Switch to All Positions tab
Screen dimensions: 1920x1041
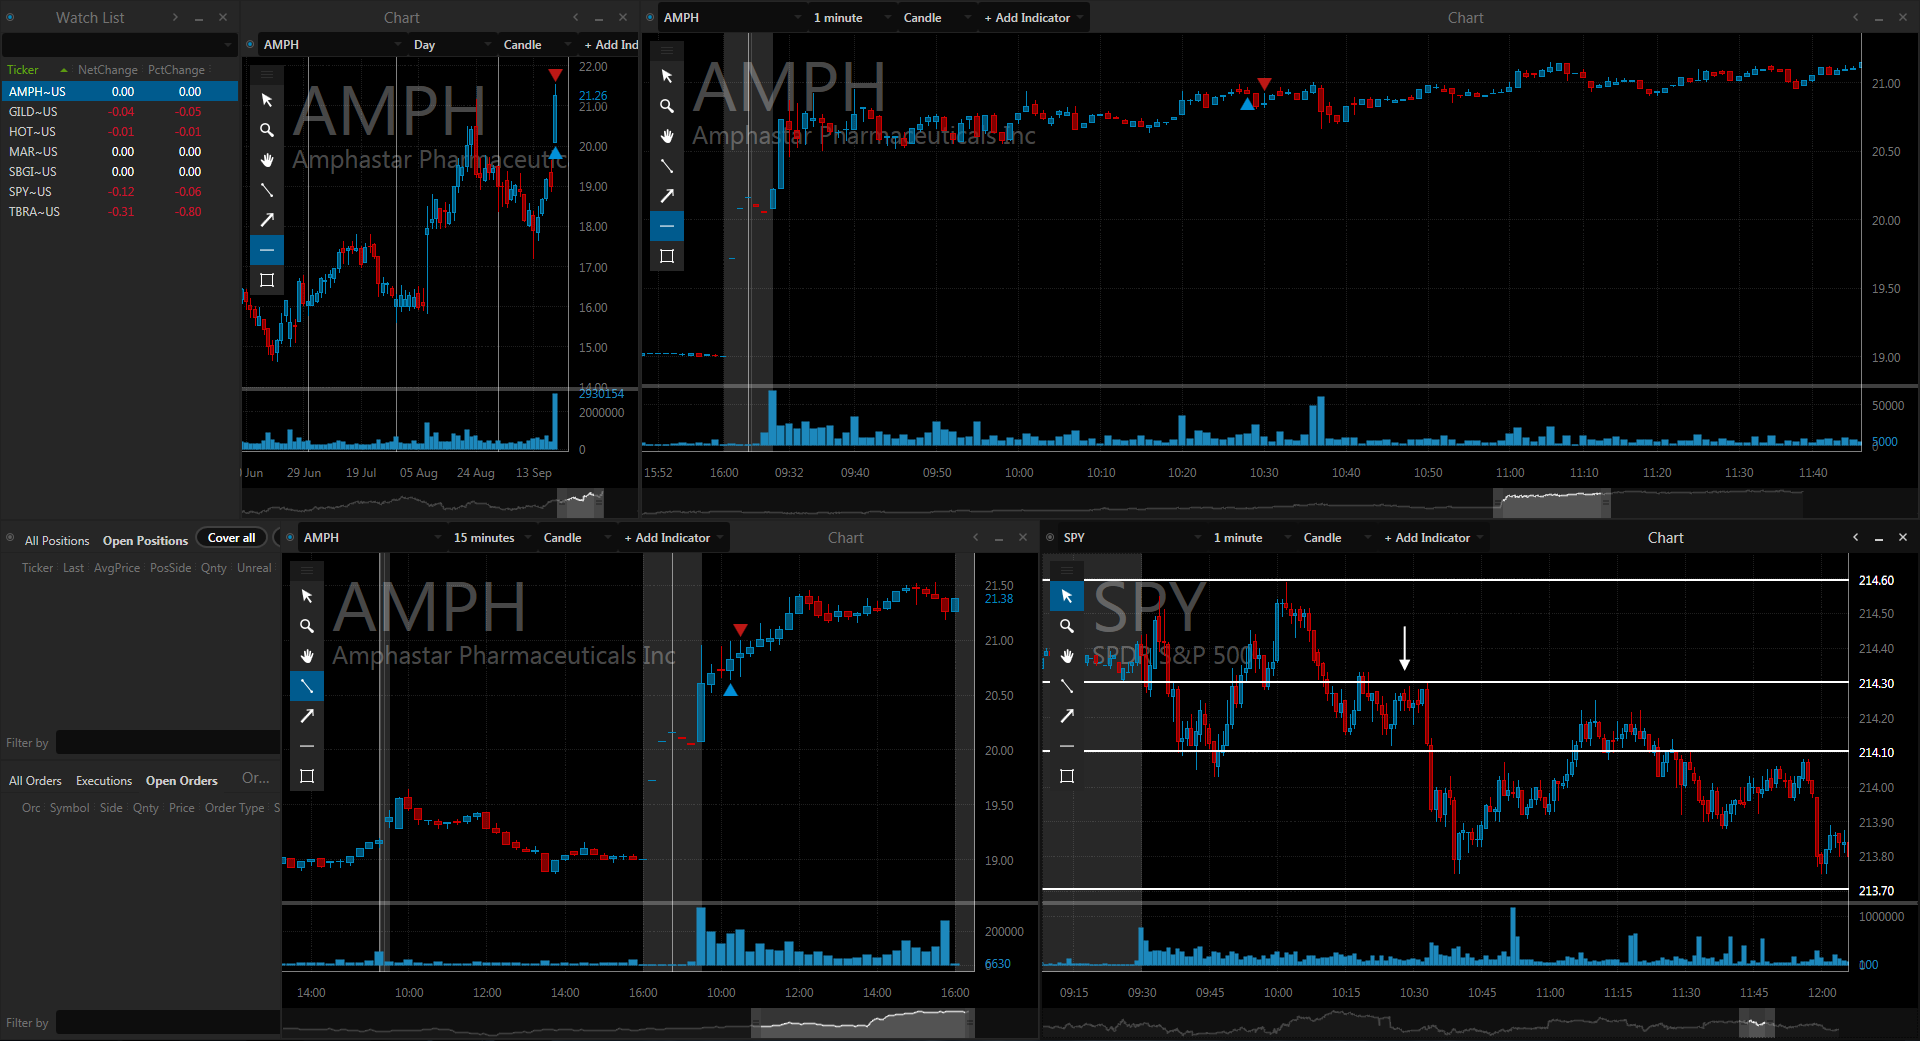[57, 540]
